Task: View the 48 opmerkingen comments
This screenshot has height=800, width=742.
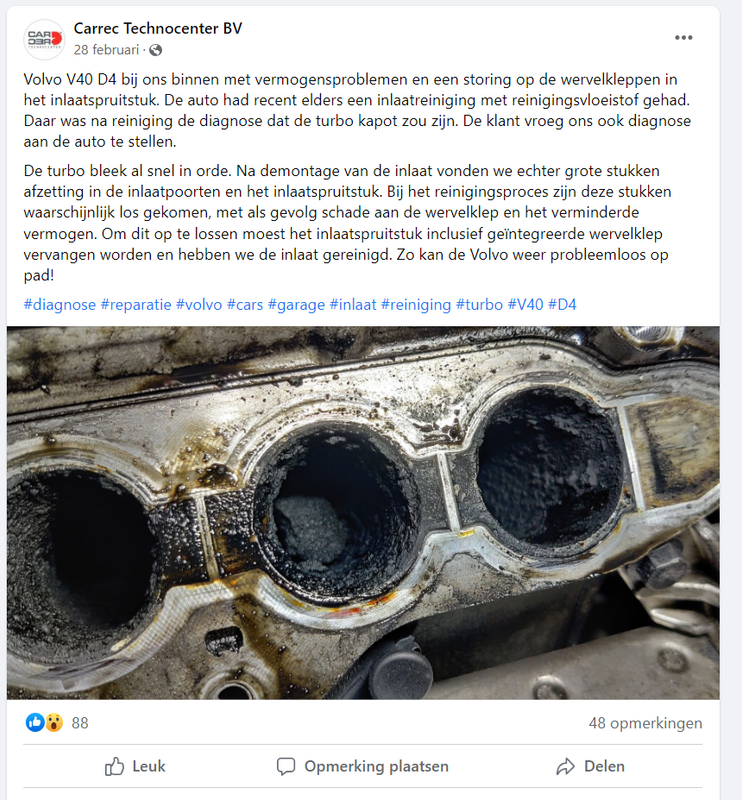Action: pyautogui.click(x=646, y=723)
